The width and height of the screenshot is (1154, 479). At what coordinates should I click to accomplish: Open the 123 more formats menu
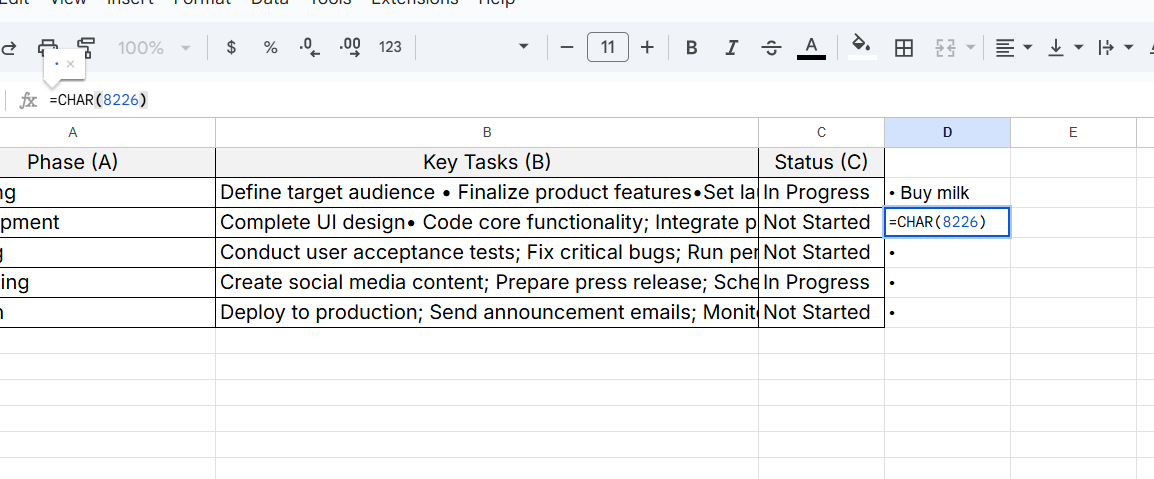pos(390,47)
